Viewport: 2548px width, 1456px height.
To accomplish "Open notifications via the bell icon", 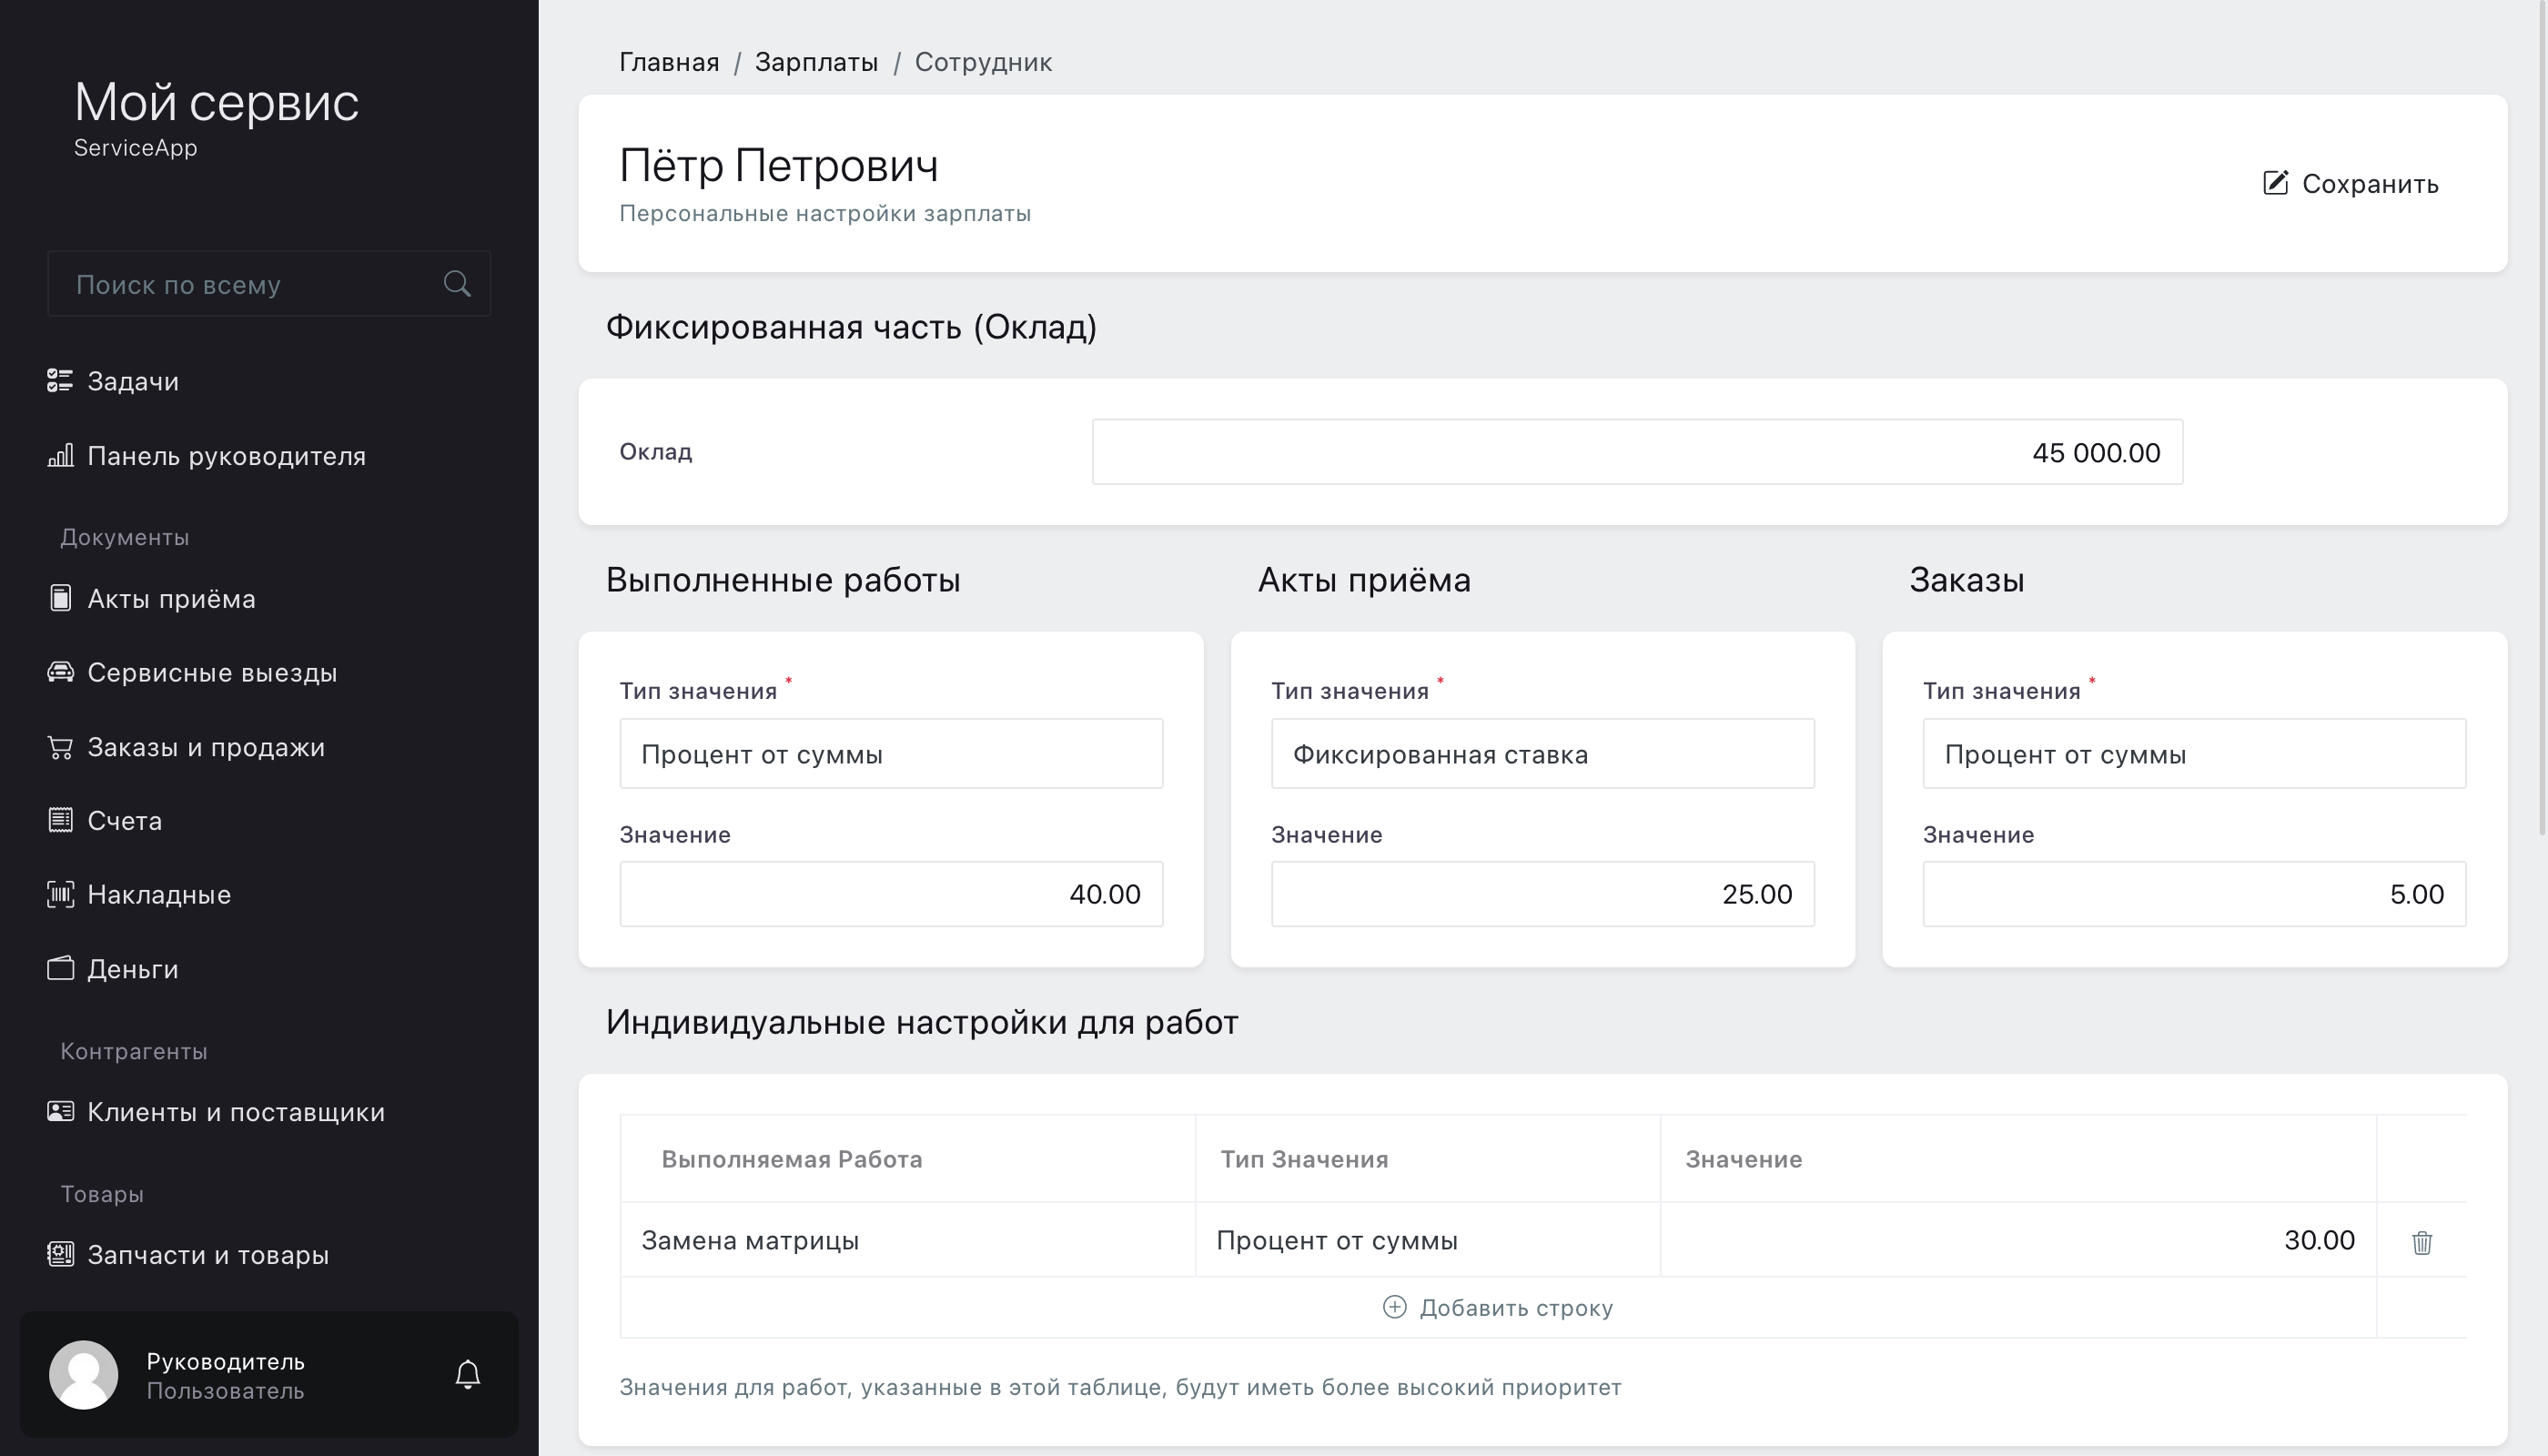I will point(468,1375).
